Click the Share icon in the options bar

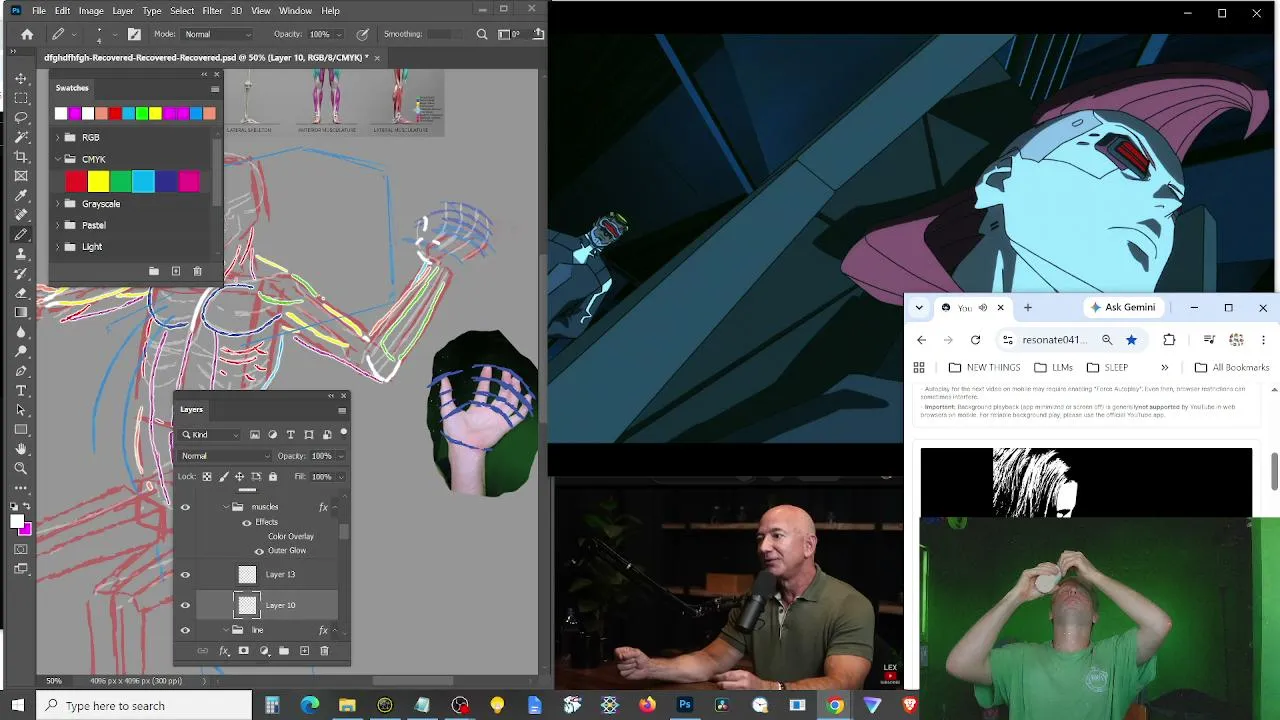coord(539,34)
